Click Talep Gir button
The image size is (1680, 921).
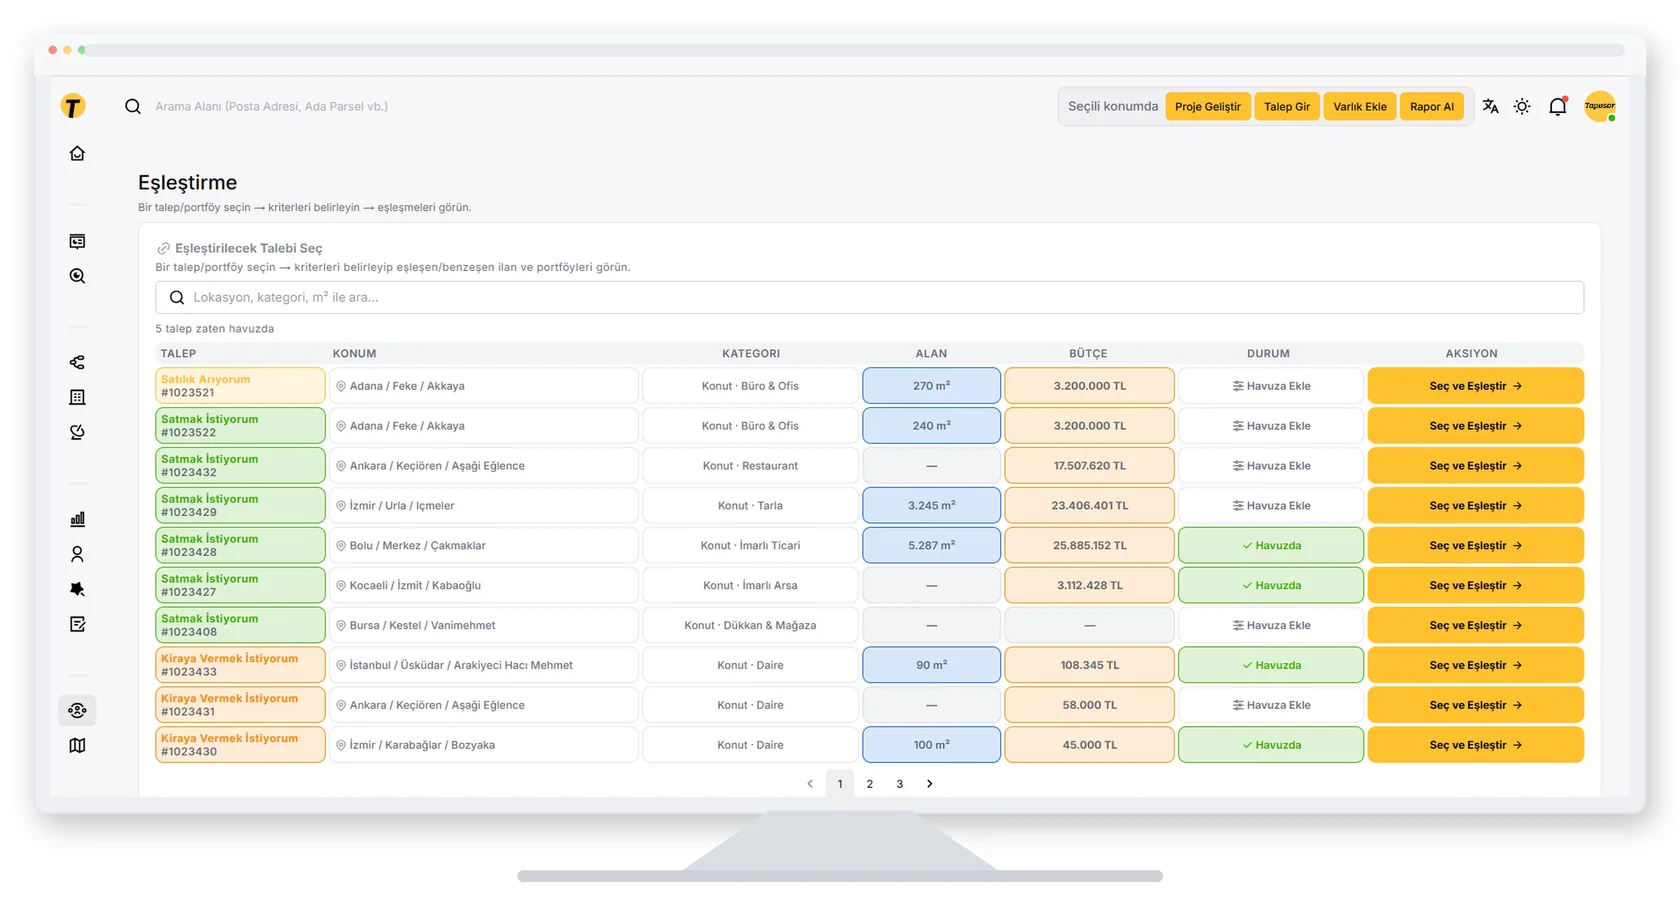point(1287,106)
